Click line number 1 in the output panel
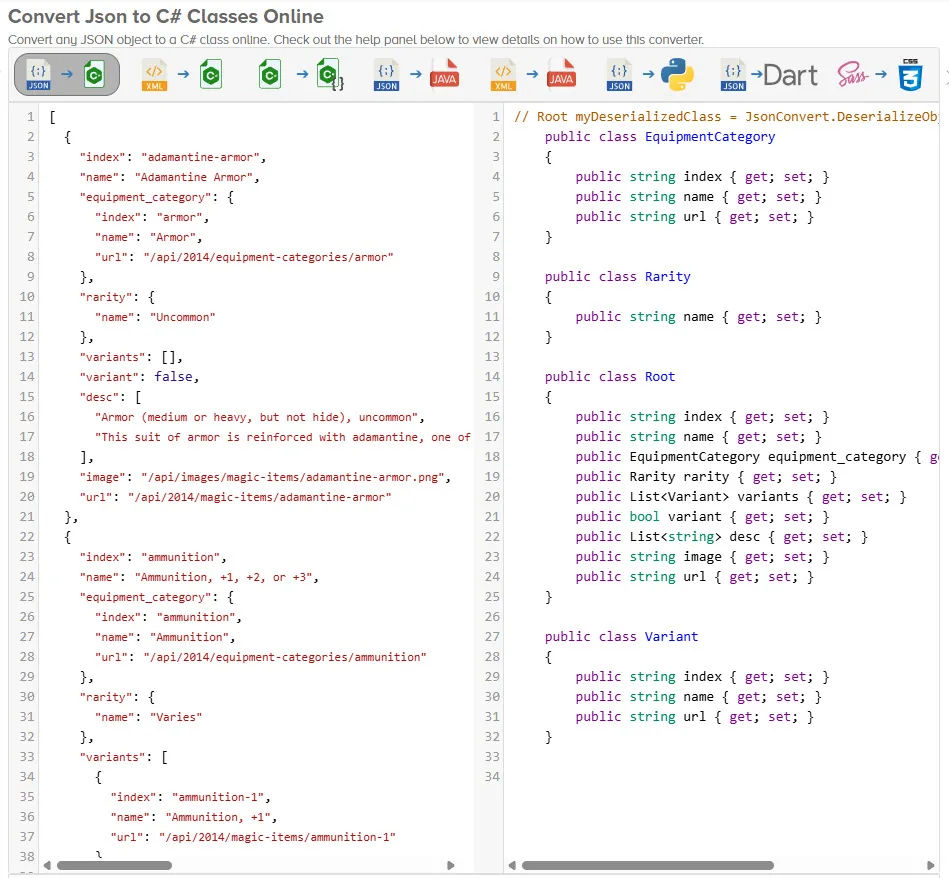This screenshot has width=949, height=878. (495, 116)
